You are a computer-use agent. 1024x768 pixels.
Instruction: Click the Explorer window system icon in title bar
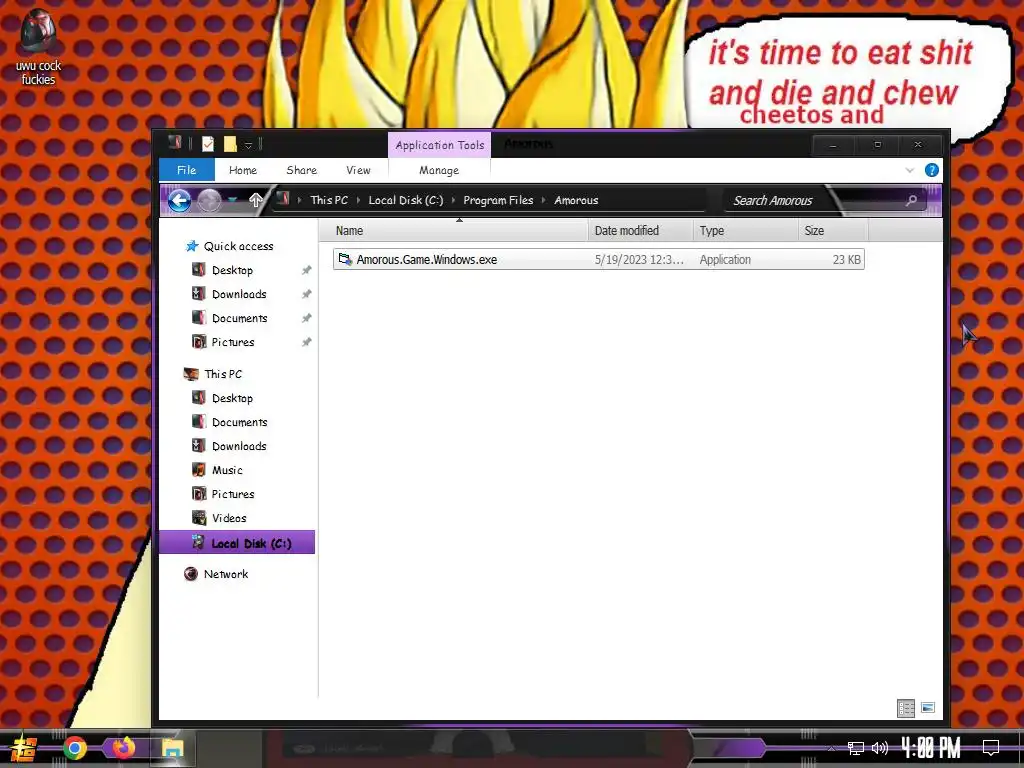tap(174, 142)
